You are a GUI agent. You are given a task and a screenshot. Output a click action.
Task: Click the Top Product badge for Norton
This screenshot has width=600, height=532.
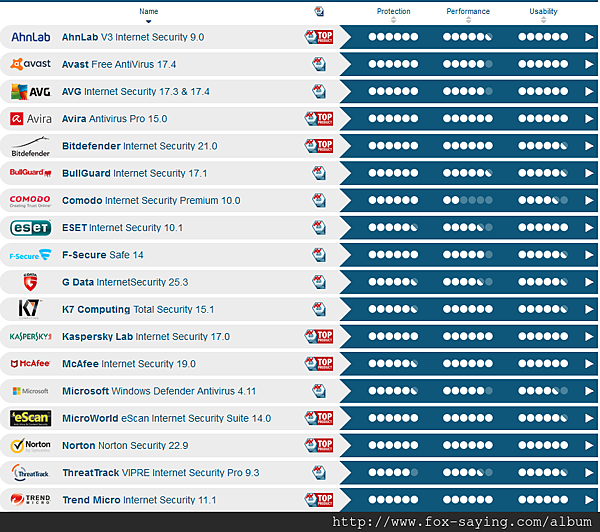coord(319,445)
